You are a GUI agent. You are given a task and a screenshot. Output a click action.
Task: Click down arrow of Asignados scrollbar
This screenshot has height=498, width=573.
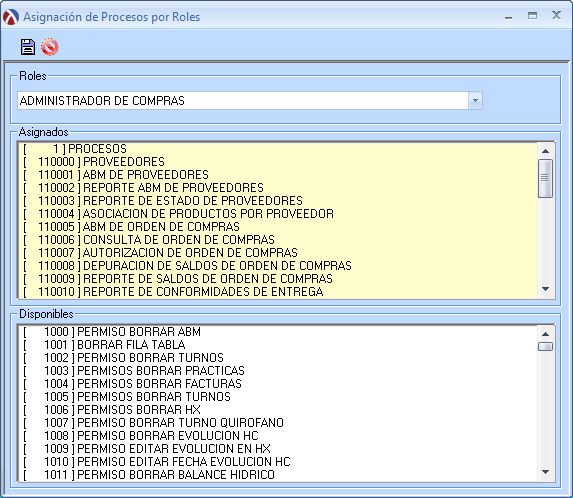coord(545,289)
